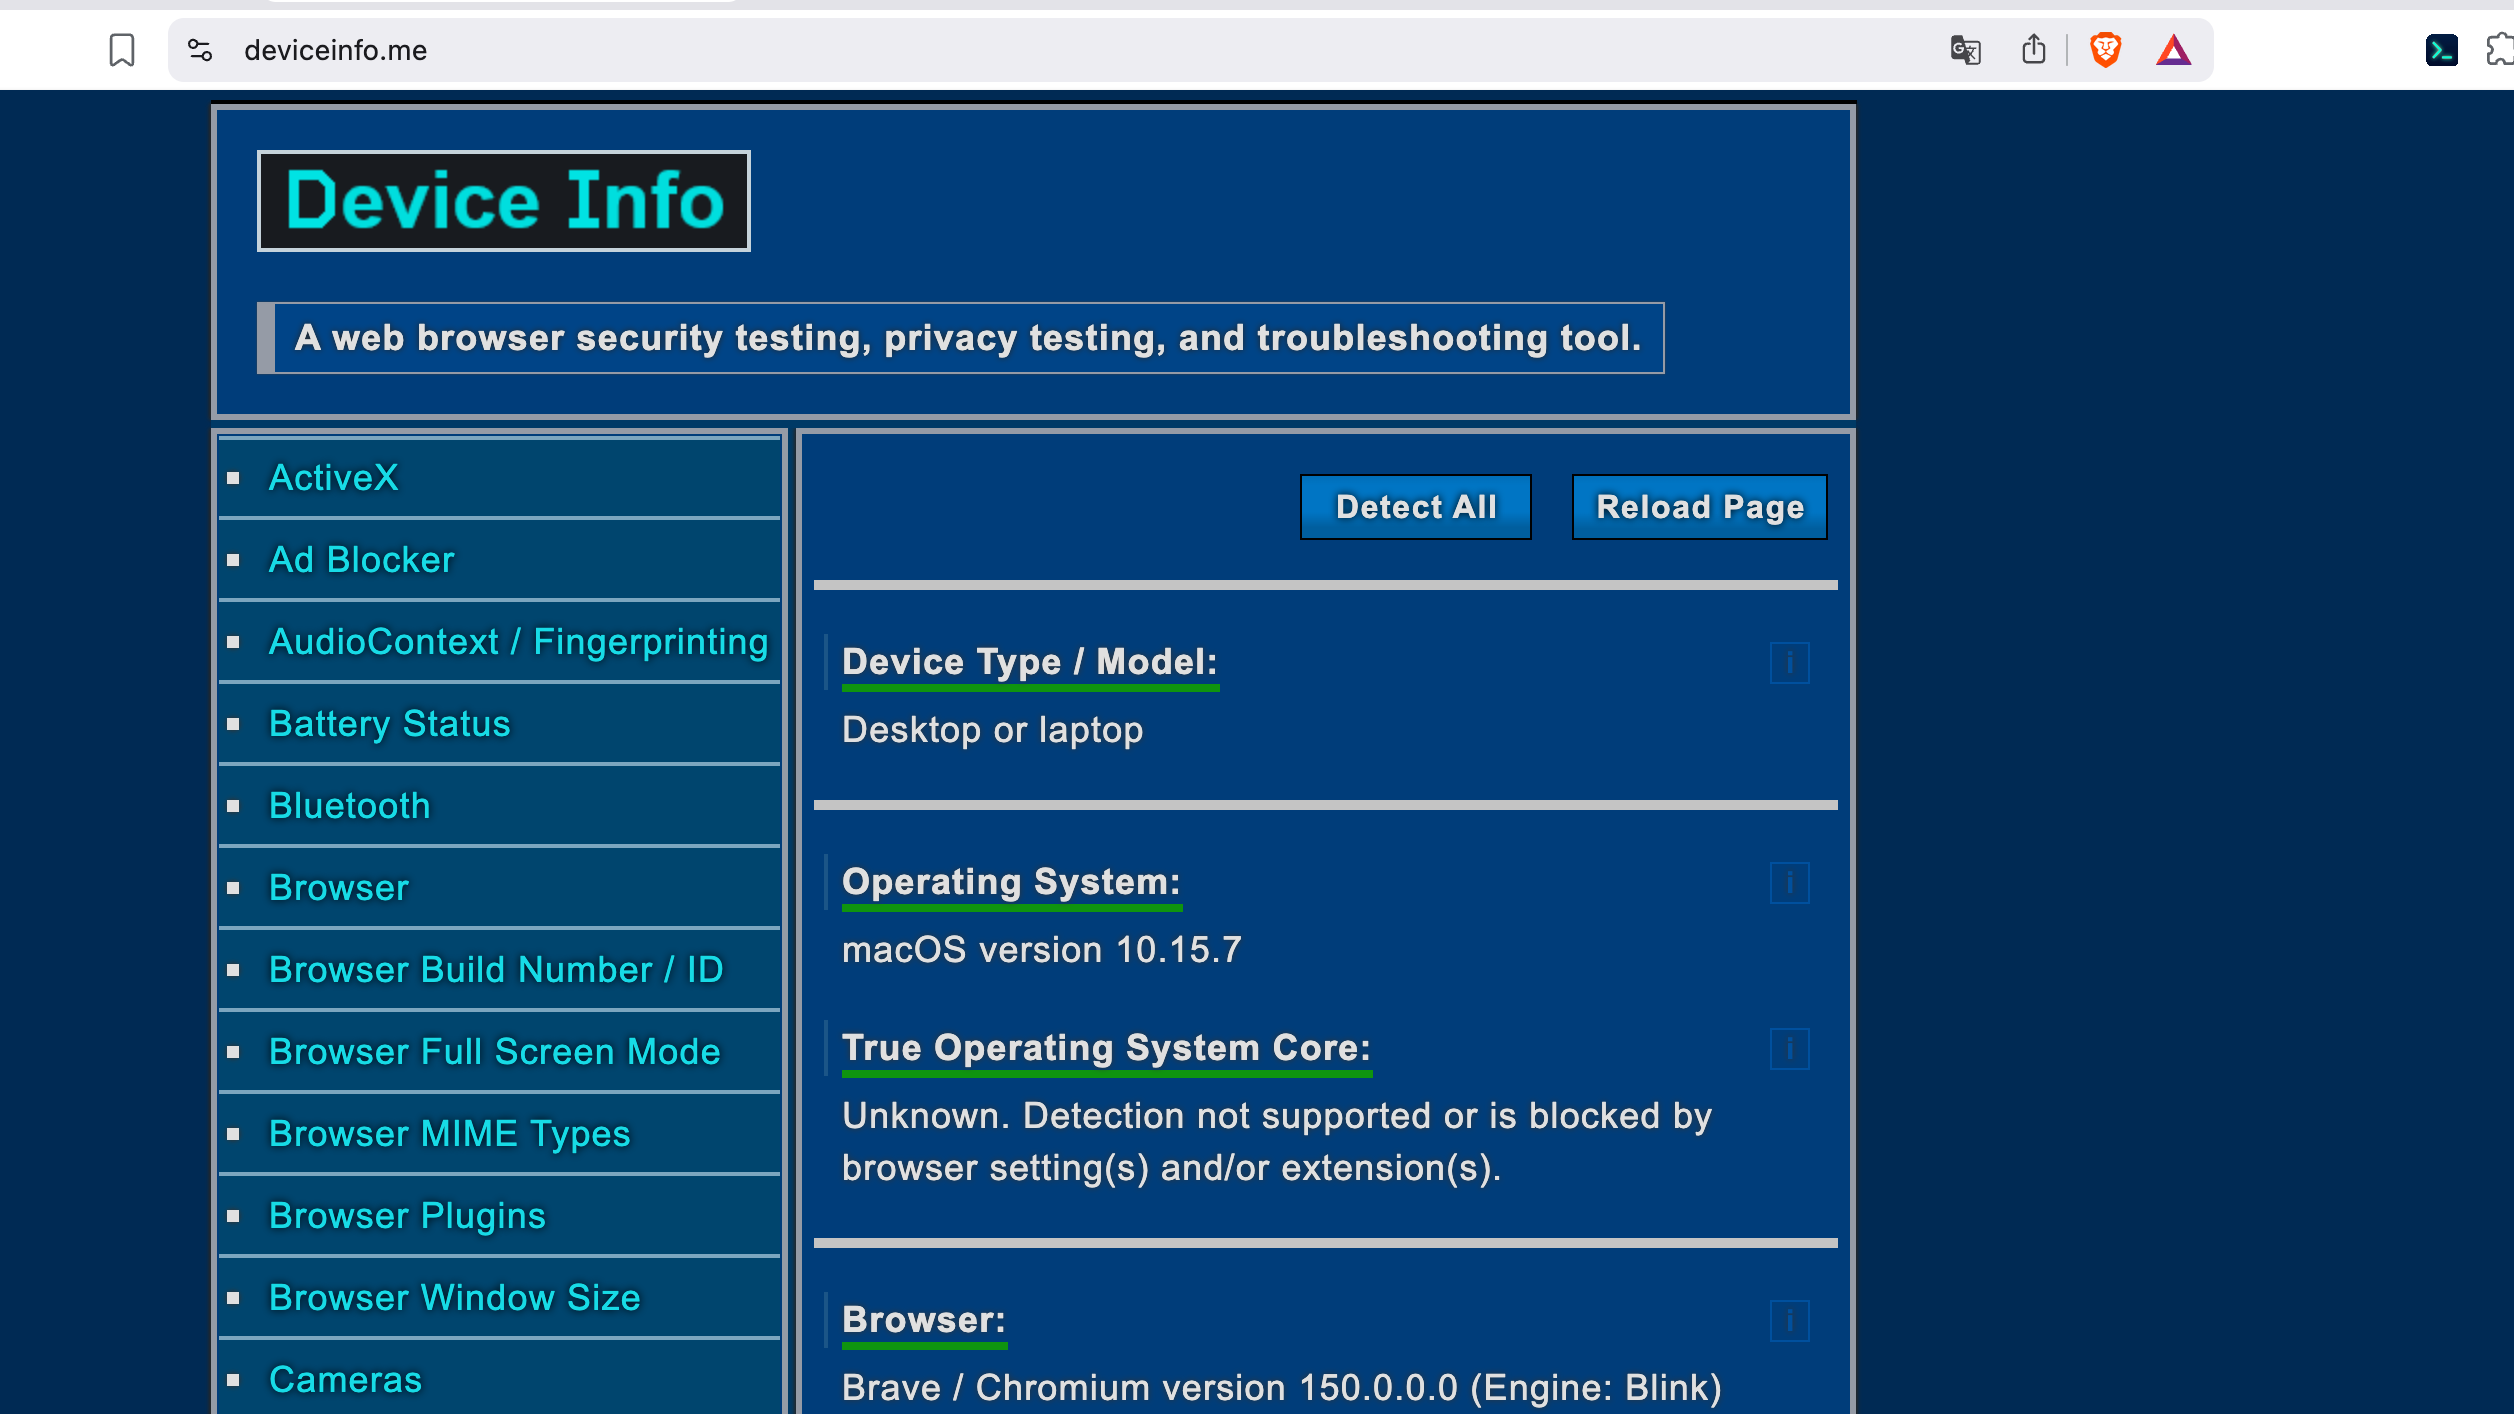Click info icon for Device Type / Model
Screen dimensions: 2514x1414
click(x=1789, y=663)
